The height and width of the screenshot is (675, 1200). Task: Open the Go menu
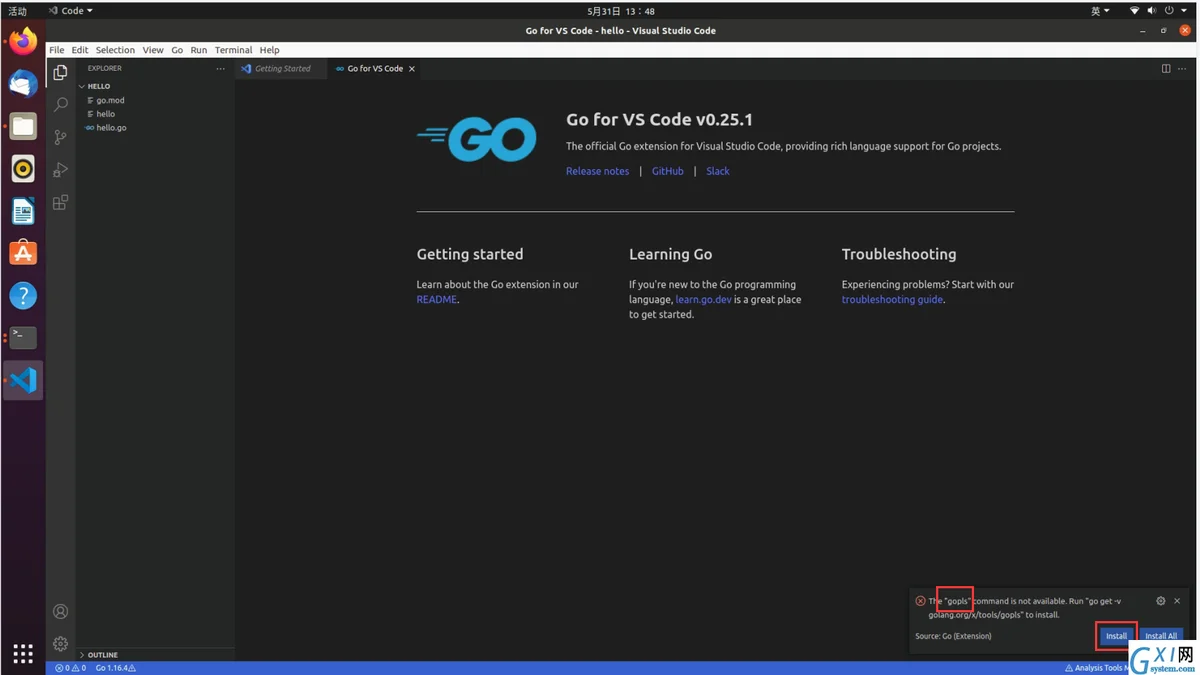(177, 50)
